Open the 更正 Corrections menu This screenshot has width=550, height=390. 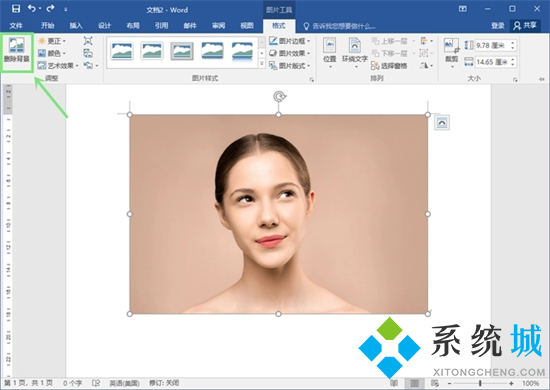pyautogui.click(x=52, y=41)
